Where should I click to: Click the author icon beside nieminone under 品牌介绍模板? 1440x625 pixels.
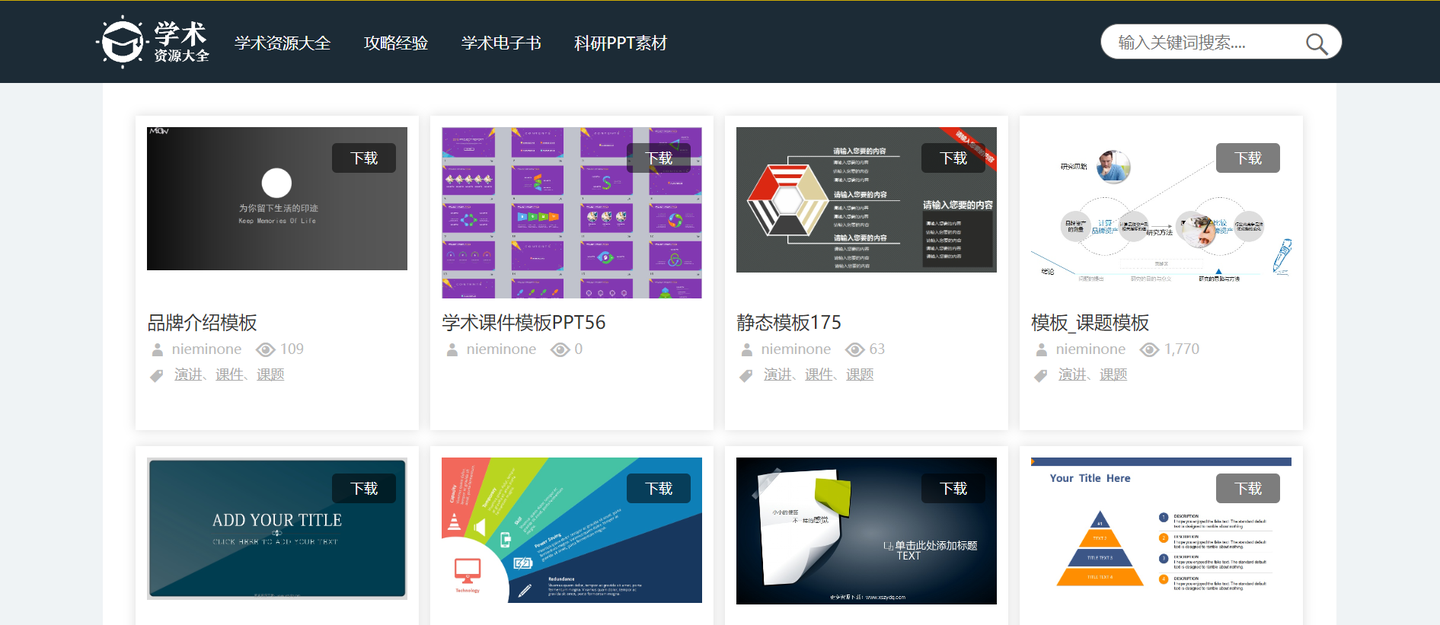[156, 349]
